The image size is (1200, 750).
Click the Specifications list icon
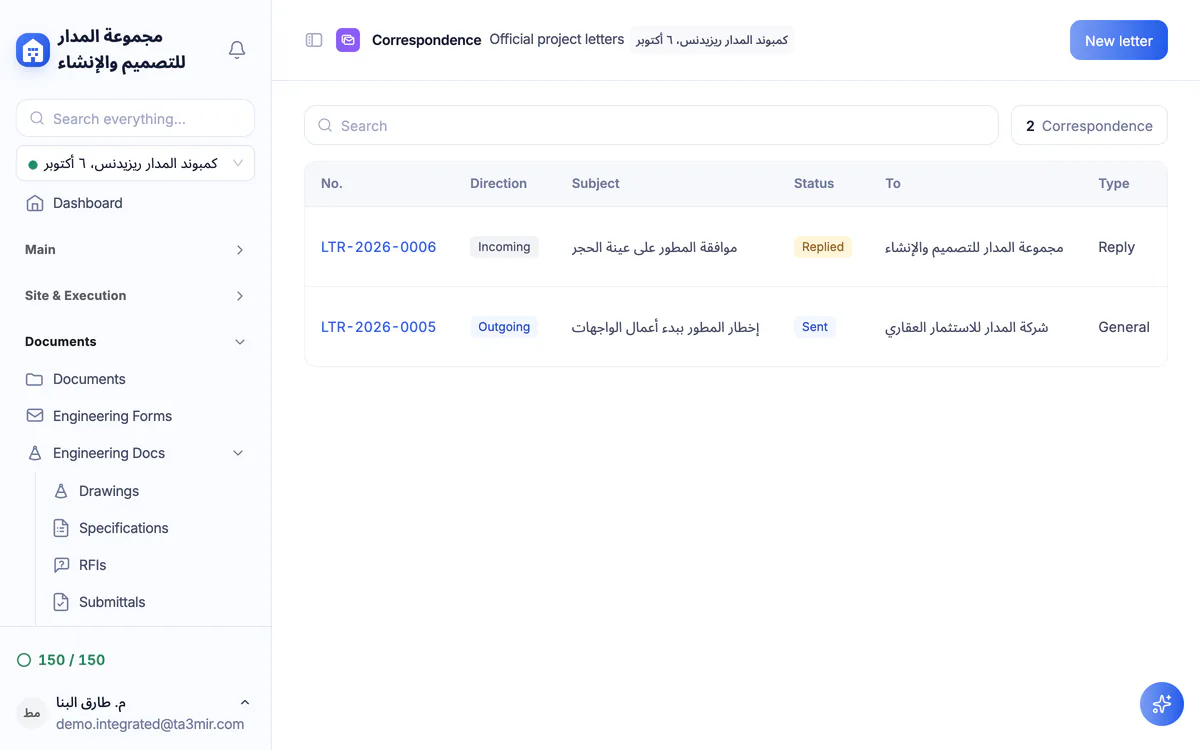61,528
